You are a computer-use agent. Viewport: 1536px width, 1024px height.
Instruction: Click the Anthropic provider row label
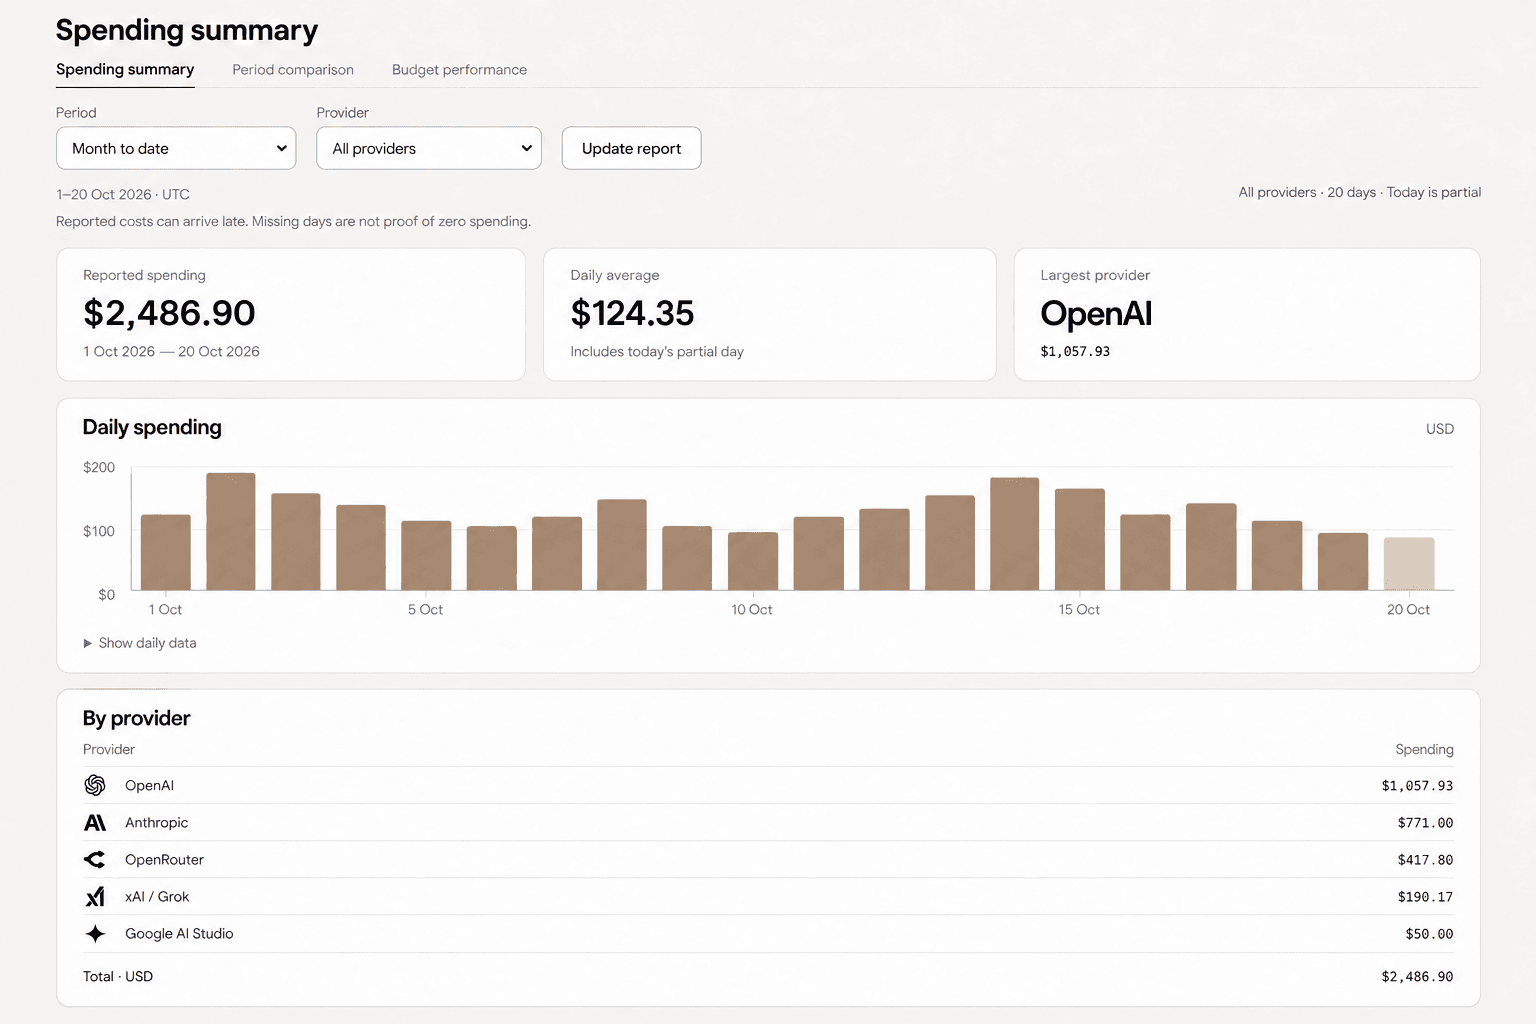[156, 822]
